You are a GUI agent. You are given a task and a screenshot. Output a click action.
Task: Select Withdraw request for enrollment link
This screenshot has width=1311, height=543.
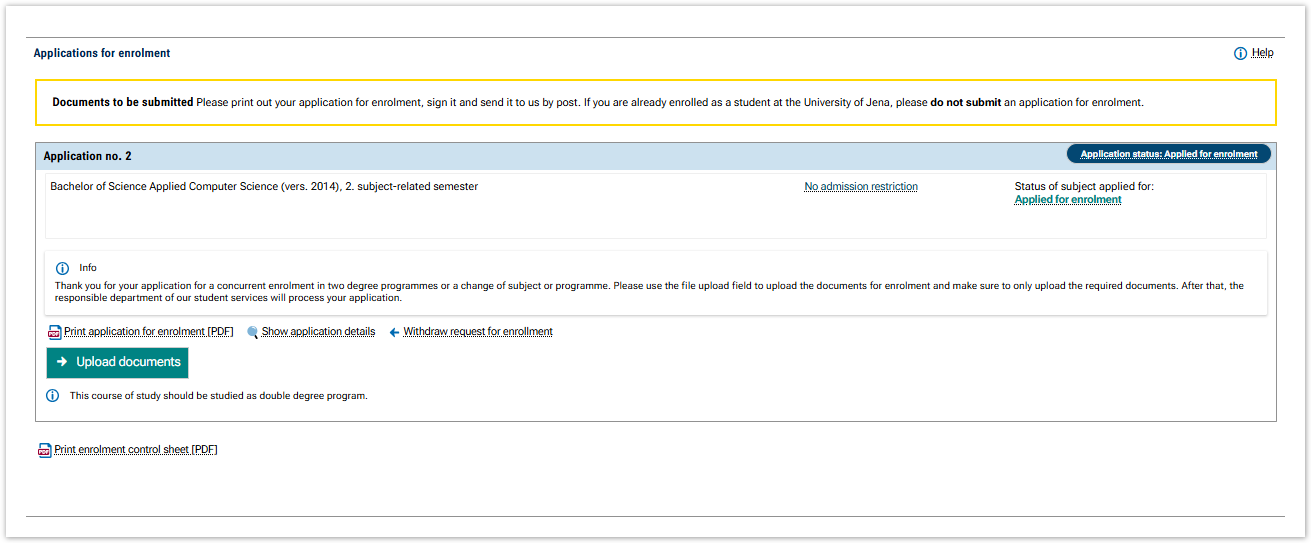pyautogui.click(x=477, y=332)
